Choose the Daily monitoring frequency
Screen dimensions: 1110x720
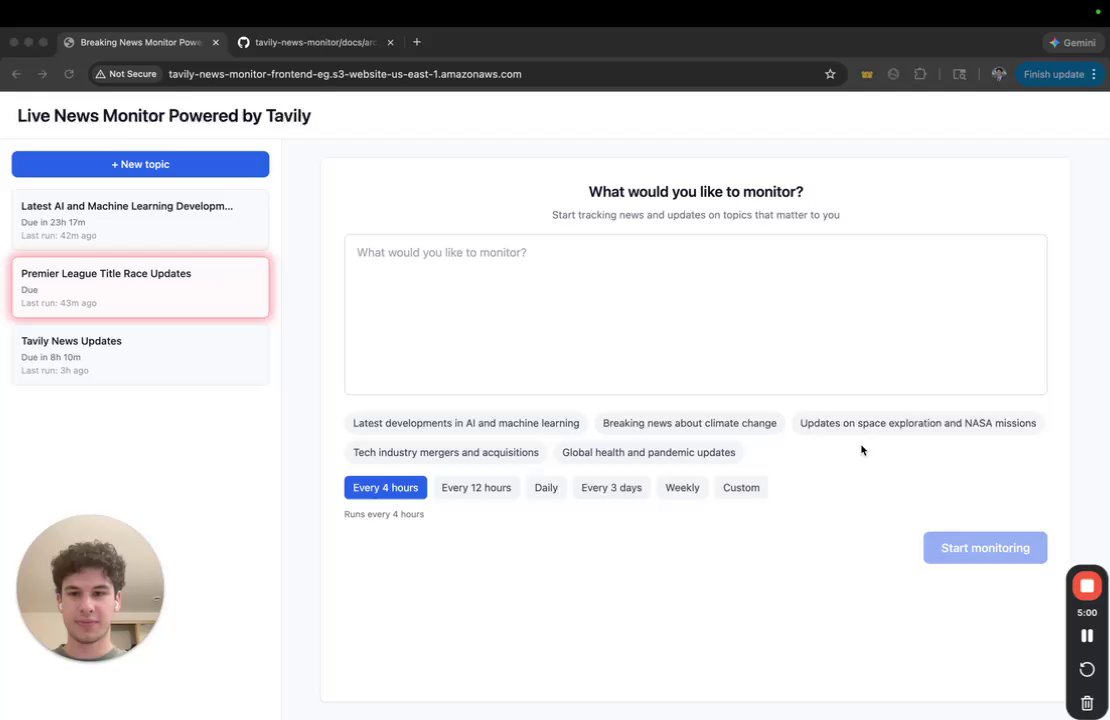tap(546, 488)
